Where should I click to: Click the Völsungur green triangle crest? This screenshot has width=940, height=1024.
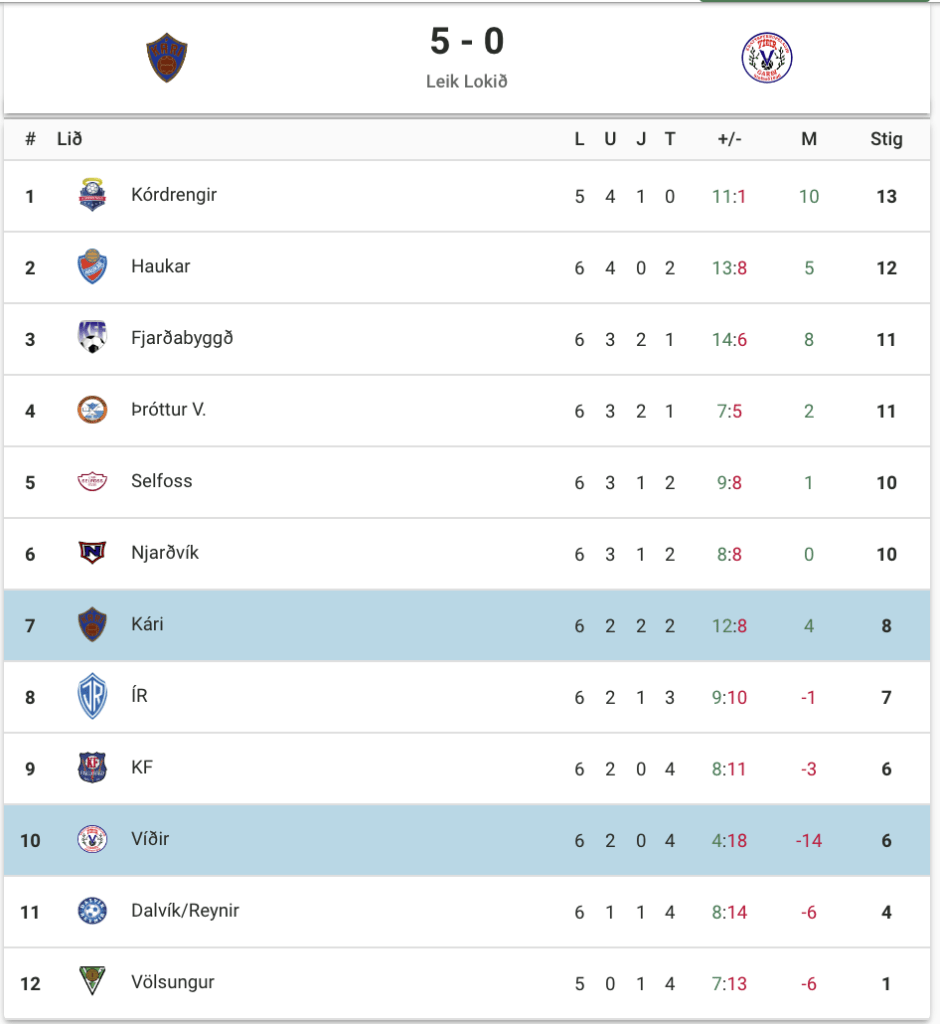(92, 981)
